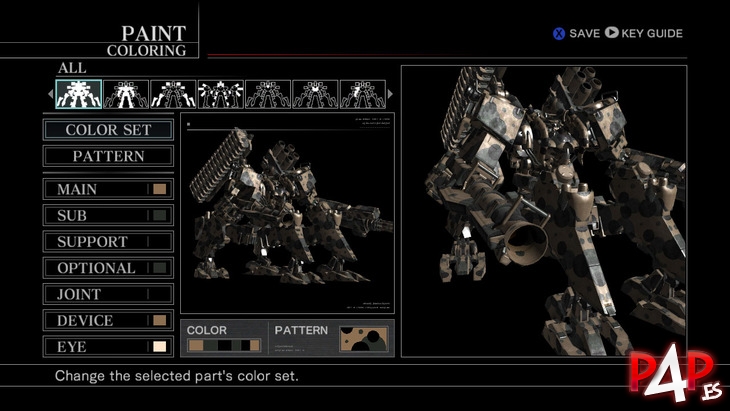
Task: Select the OPTIONAL color row
Action: (x=108, y=268)
